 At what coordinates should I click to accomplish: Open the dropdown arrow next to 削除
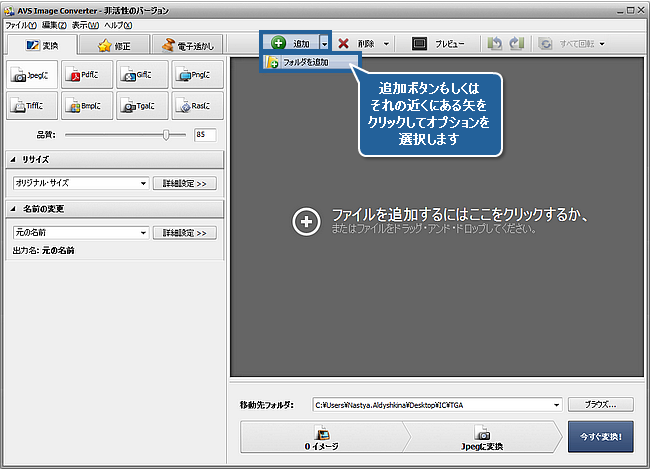[x=386, y=44]
